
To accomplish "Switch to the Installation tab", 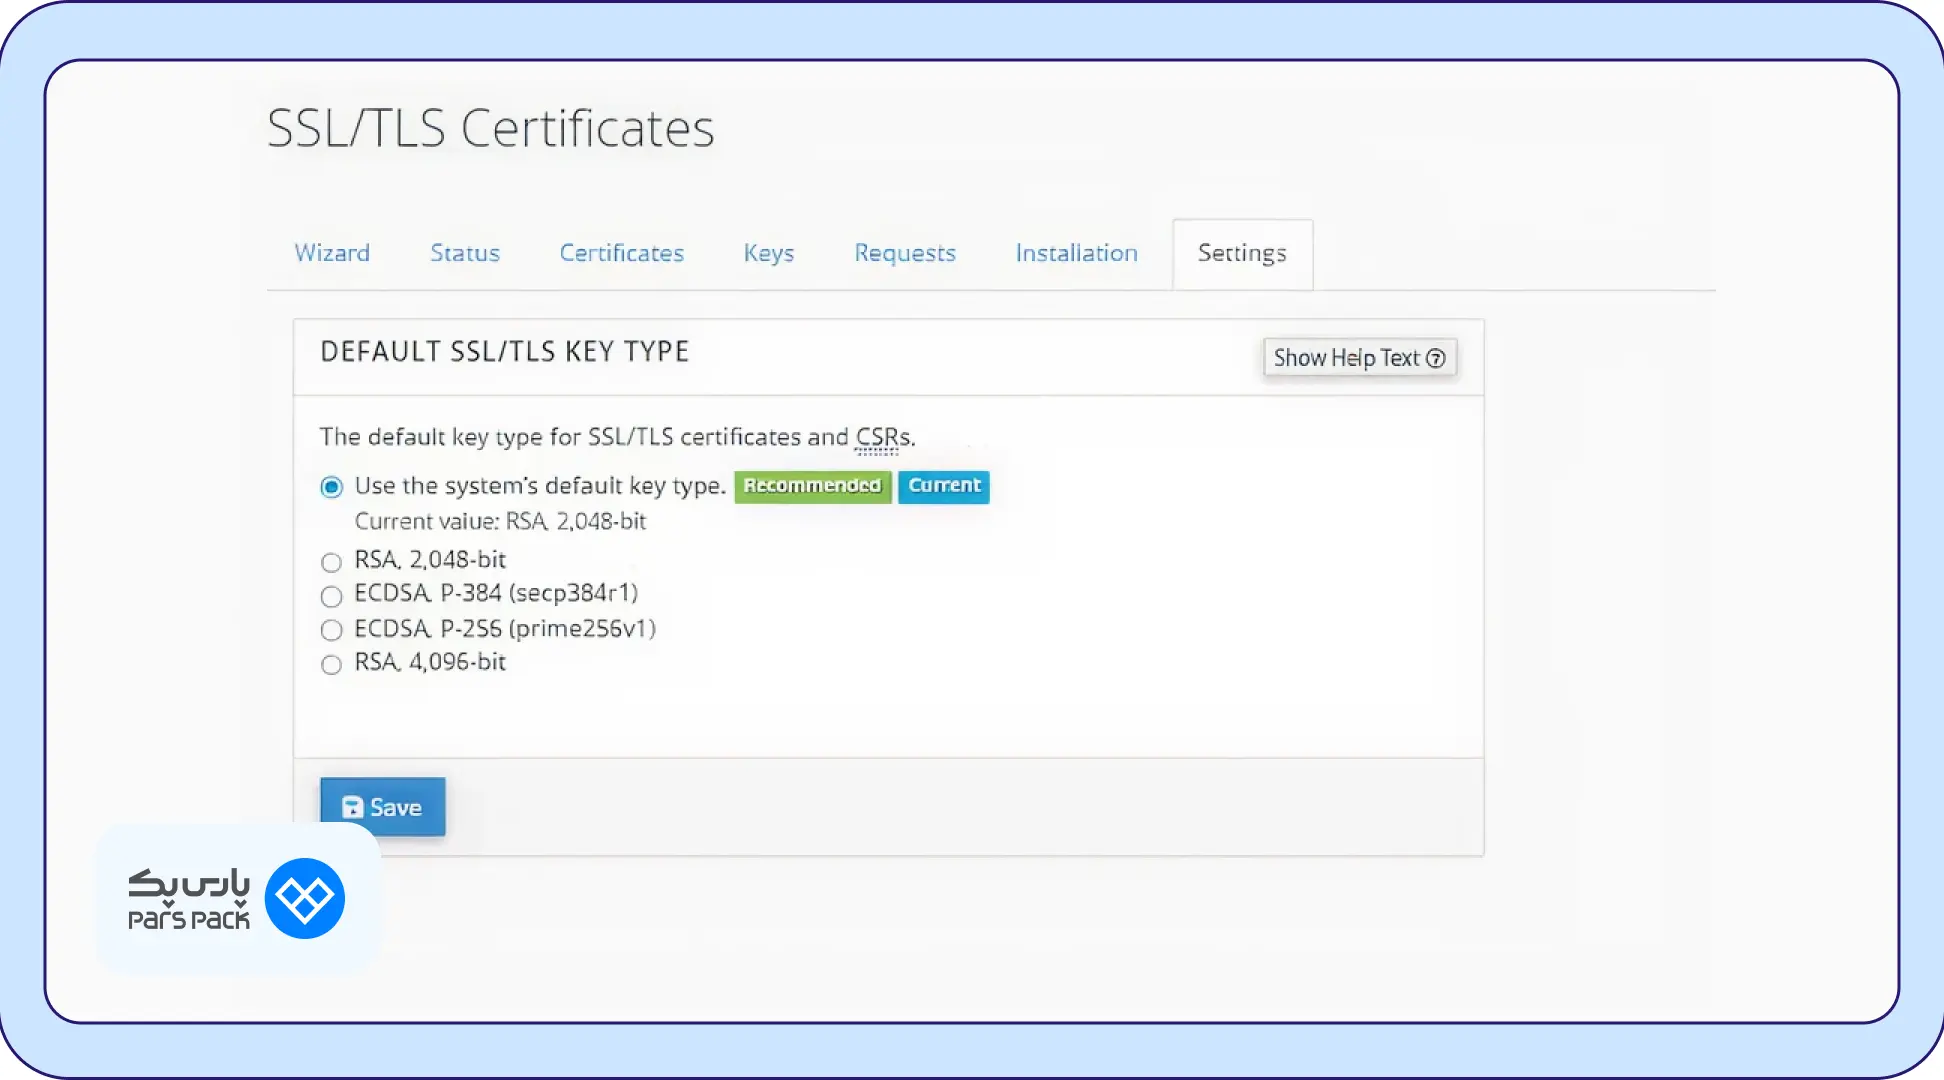I will pos(1077,253).
